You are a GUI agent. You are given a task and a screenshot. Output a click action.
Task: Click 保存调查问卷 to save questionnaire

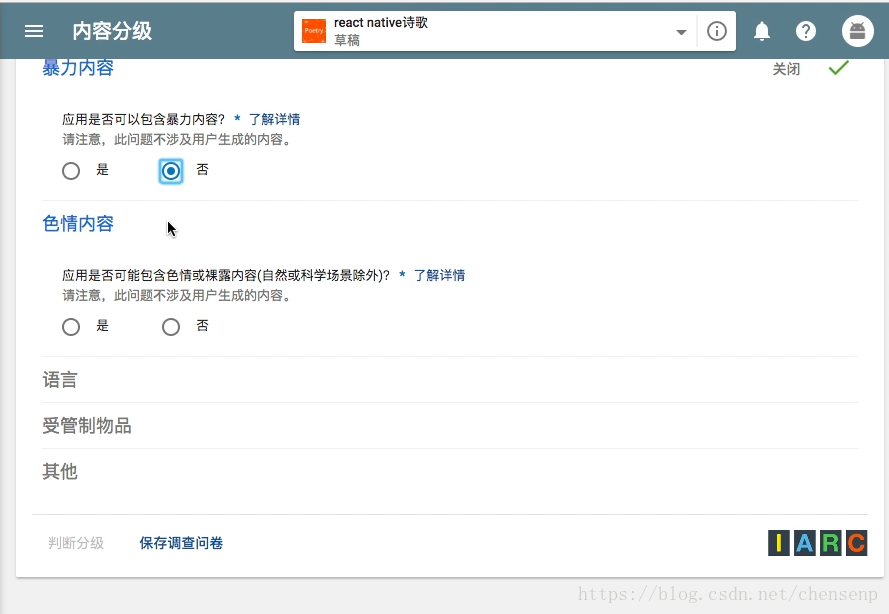[x=181, y=543]
